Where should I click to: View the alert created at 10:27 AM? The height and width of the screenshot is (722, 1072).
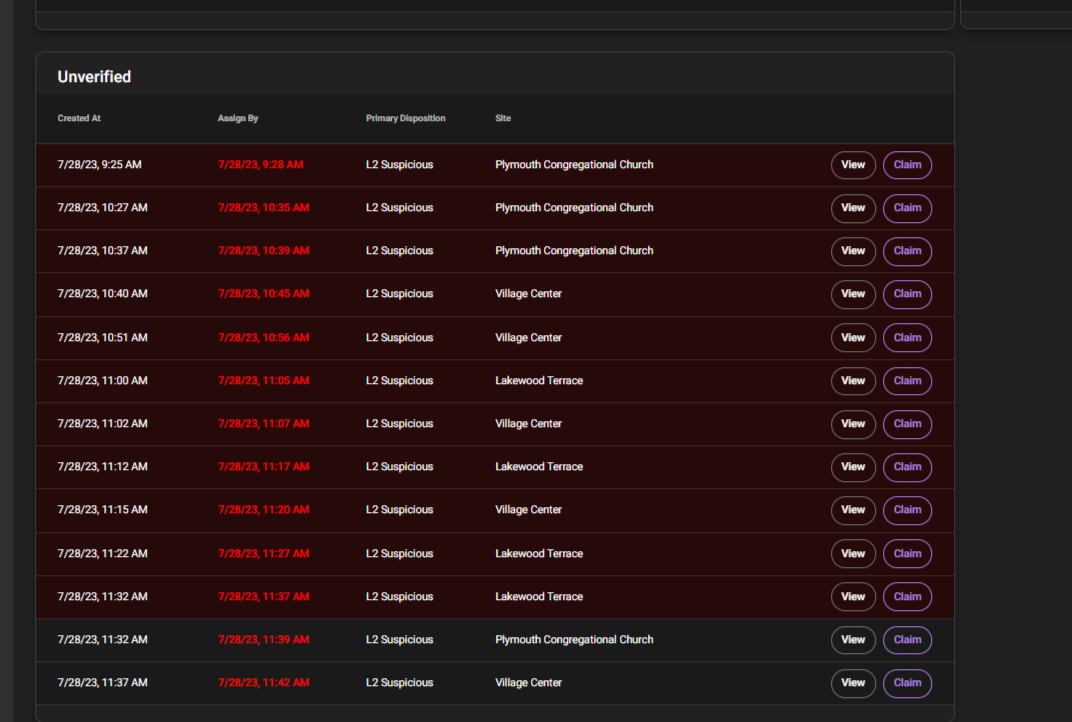(853, 208)
